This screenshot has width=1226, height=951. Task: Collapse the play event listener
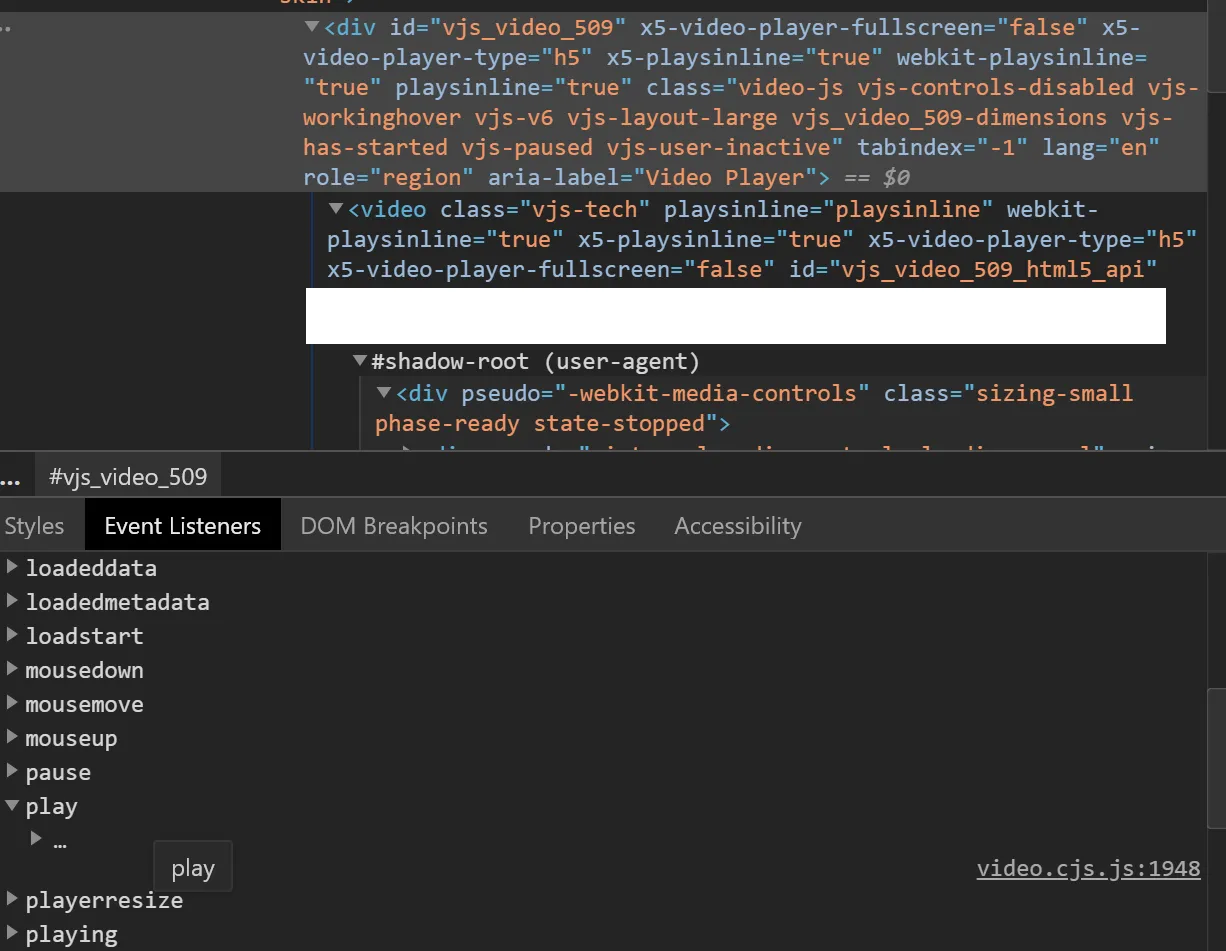coord(12,806)
